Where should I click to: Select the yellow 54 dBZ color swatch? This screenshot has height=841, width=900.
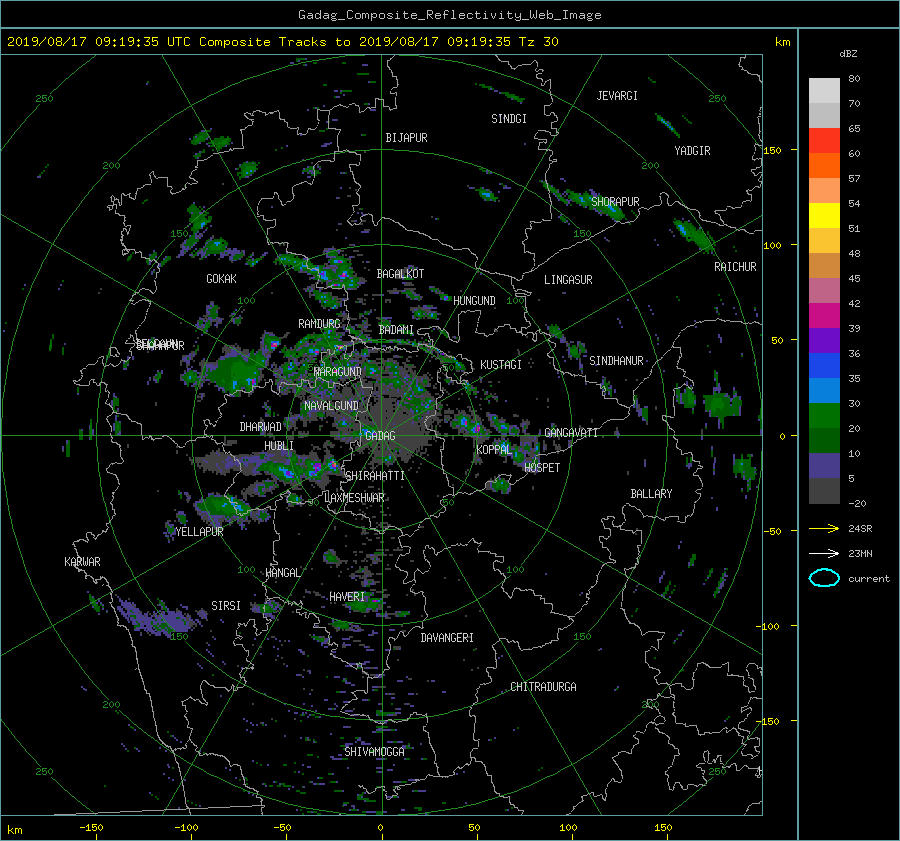[824, 215]
